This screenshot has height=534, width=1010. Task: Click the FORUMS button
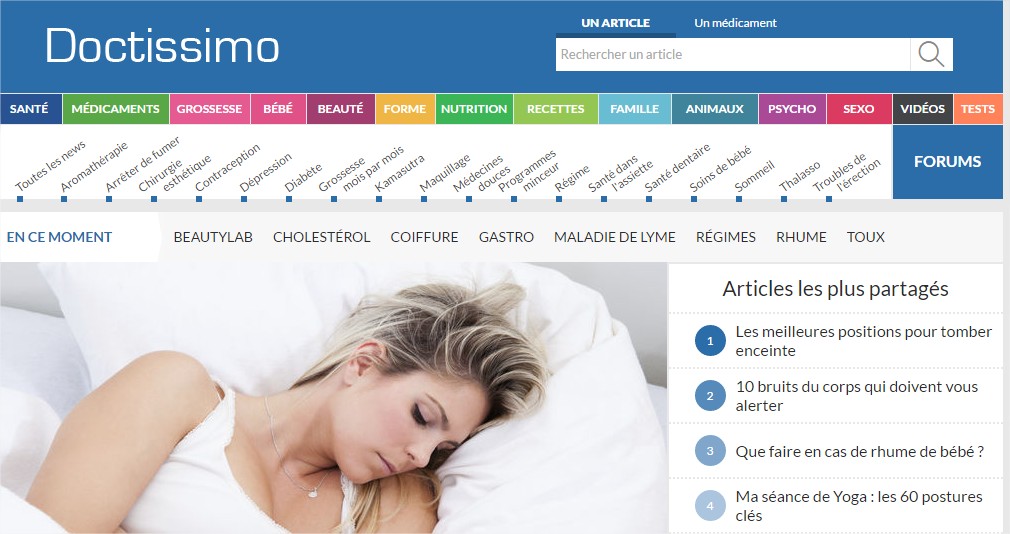click(948, 162)
